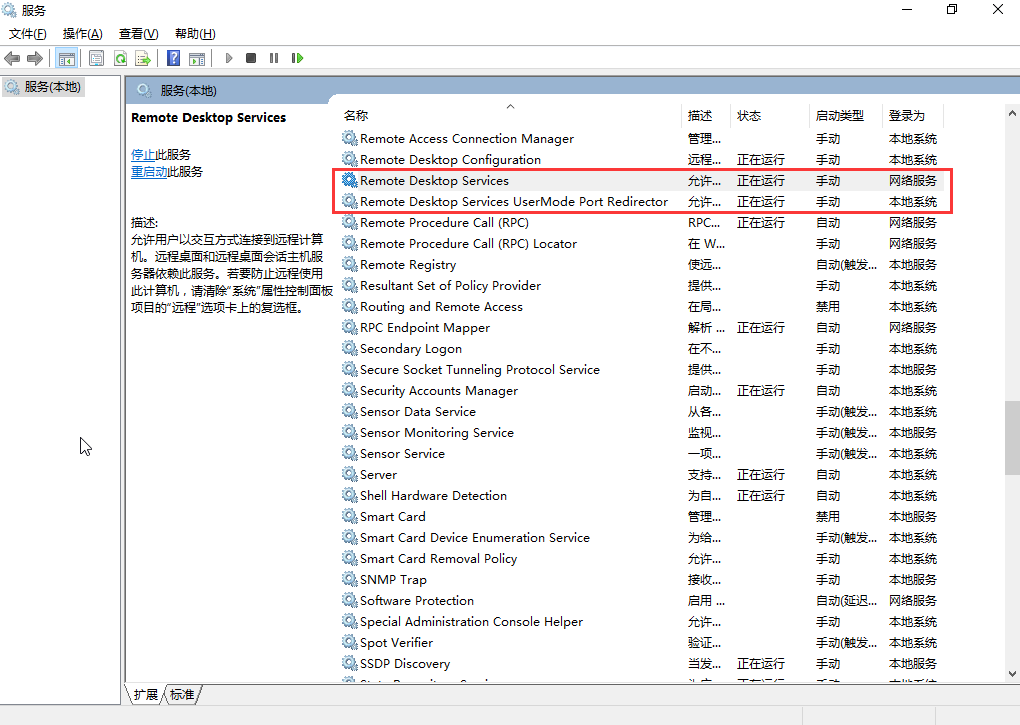
Task: Click the Shell Hardware Detection gear icon
Action: pos(350,495)
